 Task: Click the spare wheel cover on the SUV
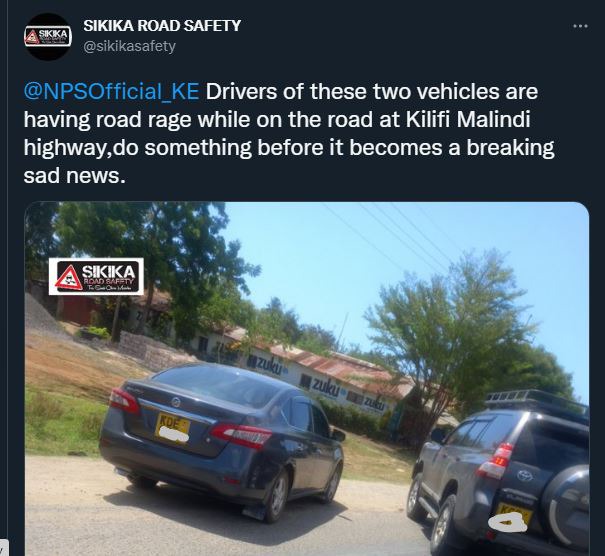click(567, 507)
